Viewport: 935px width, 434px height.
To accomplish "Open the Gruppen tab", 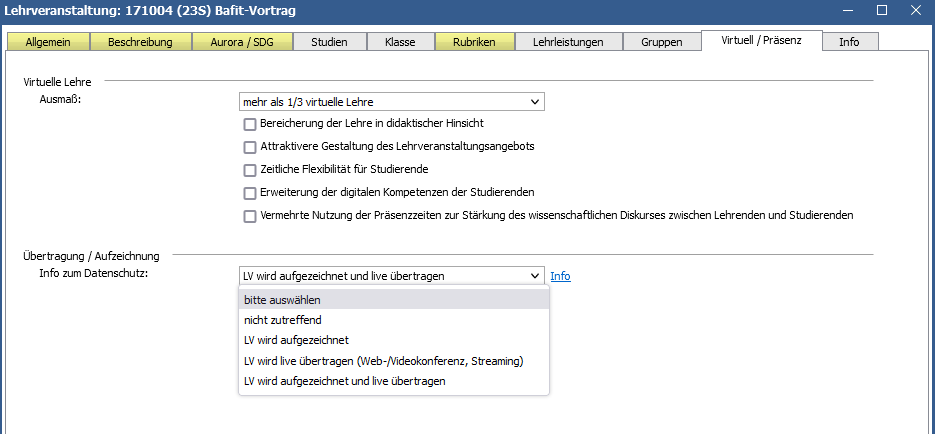I will tap(662, 42).
